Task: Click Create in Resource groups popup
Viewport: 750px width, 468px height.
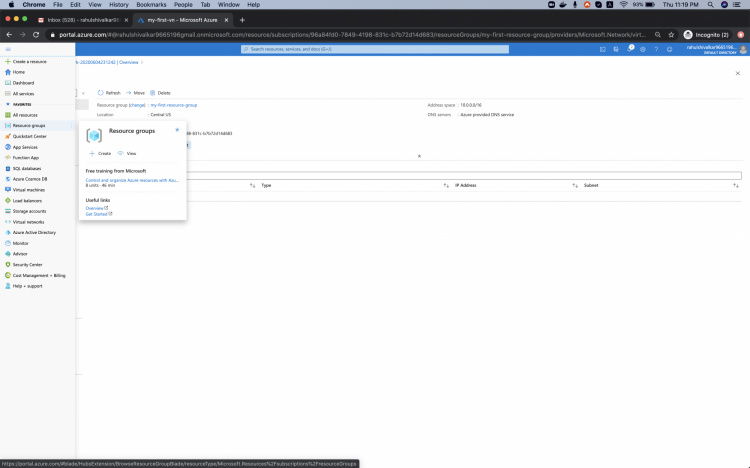Action: coord(100,153)
